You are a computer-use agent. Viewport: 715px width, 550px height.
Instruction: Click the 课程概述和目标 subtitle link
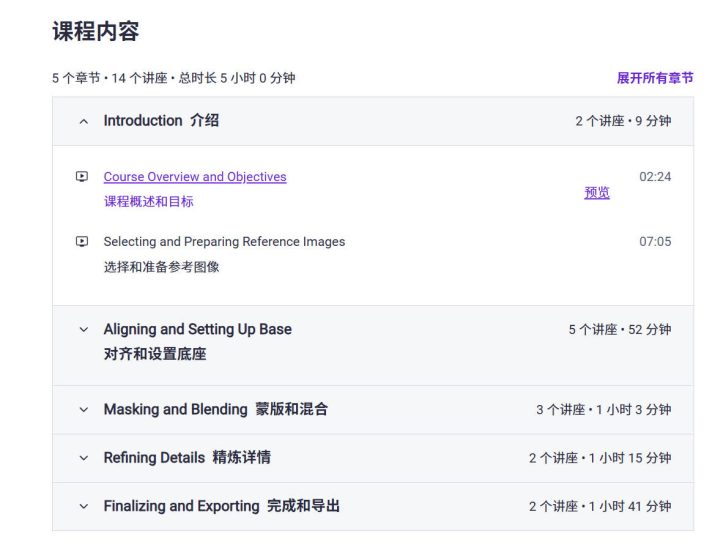149,202
